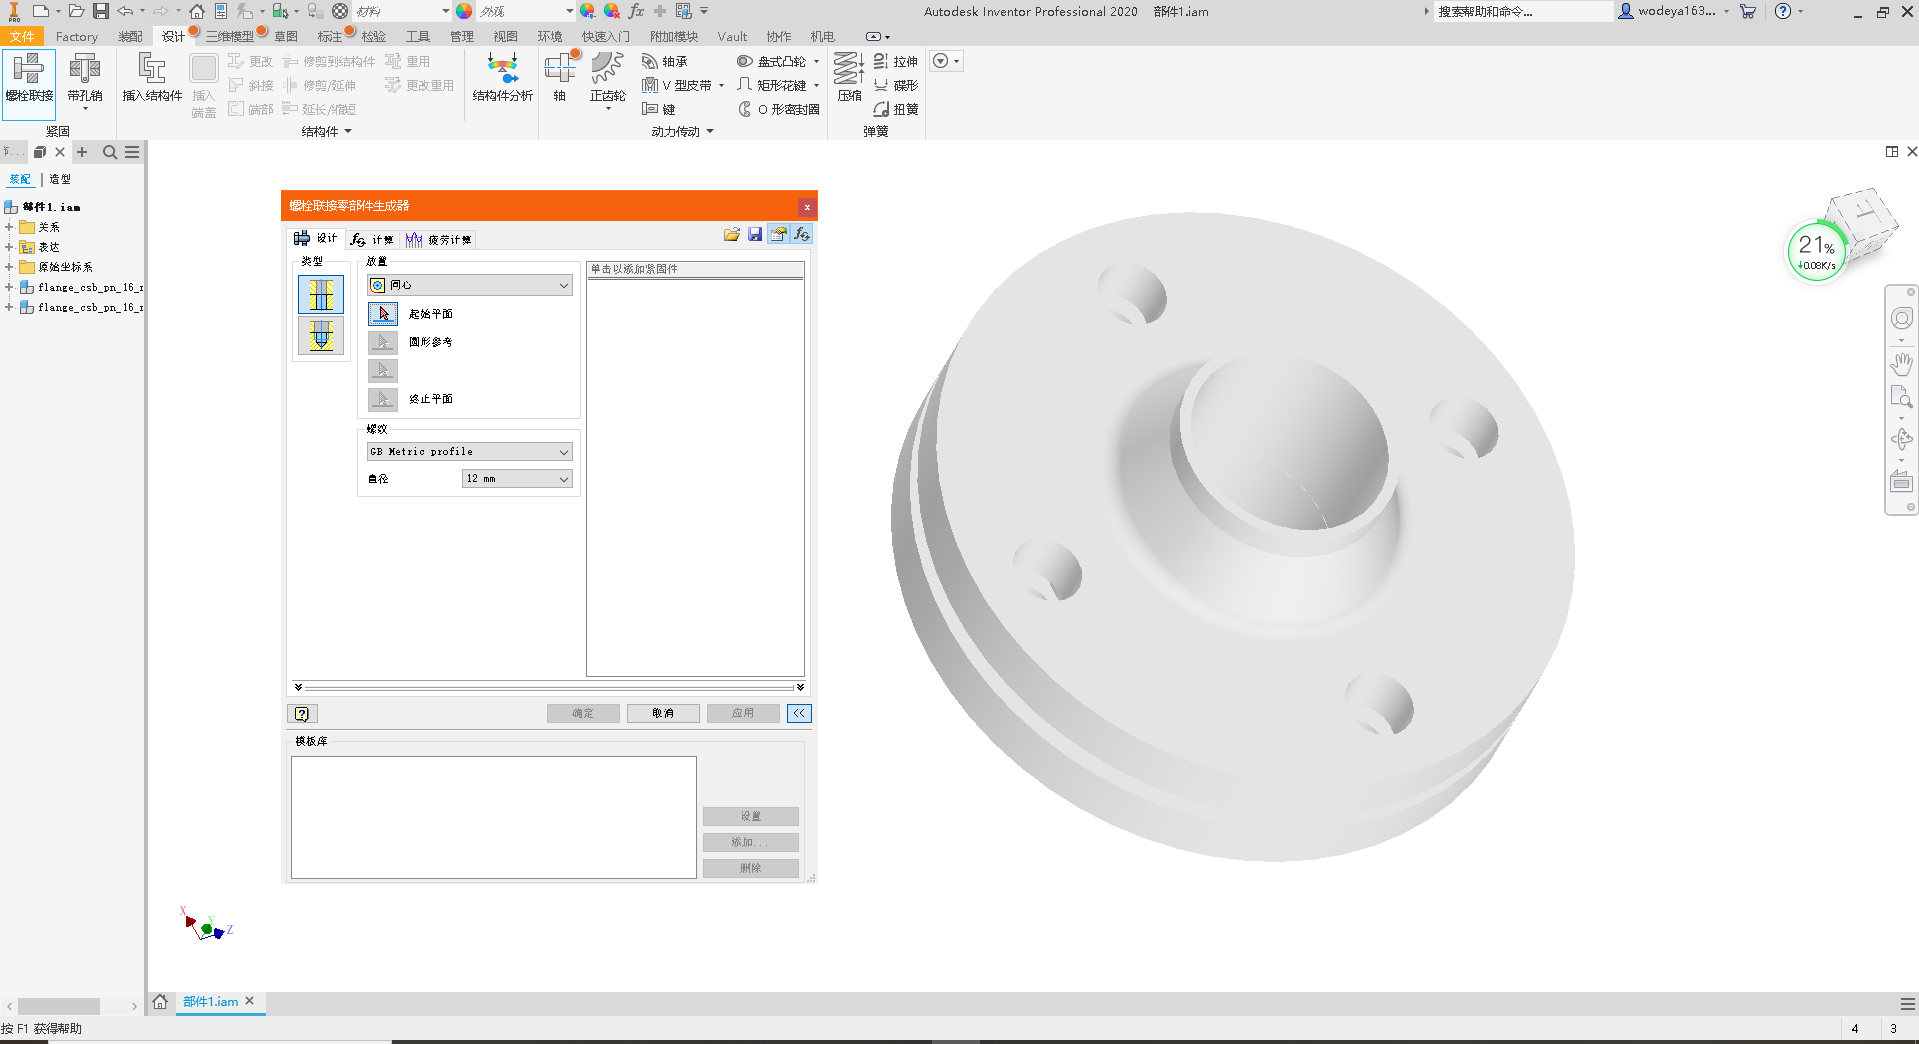Toggle the calculation fx button in dialog toolbar

pos(801,234)
